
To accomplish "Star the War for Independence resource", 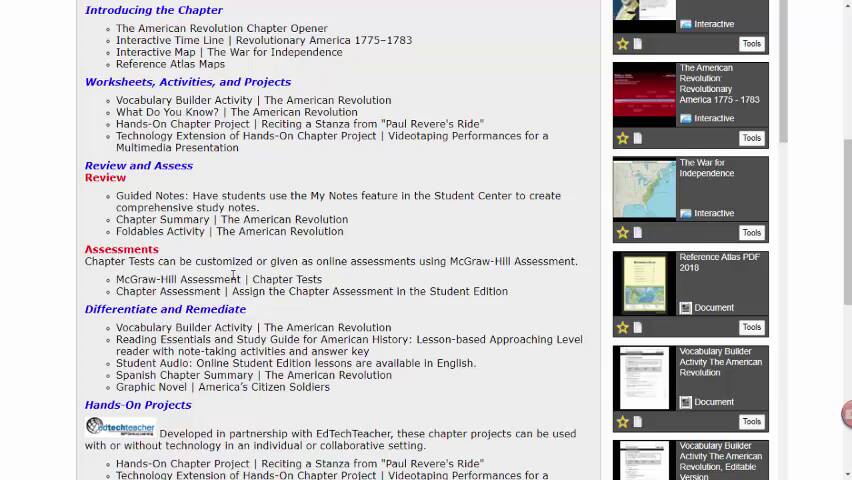I will (x=622, y=233).
